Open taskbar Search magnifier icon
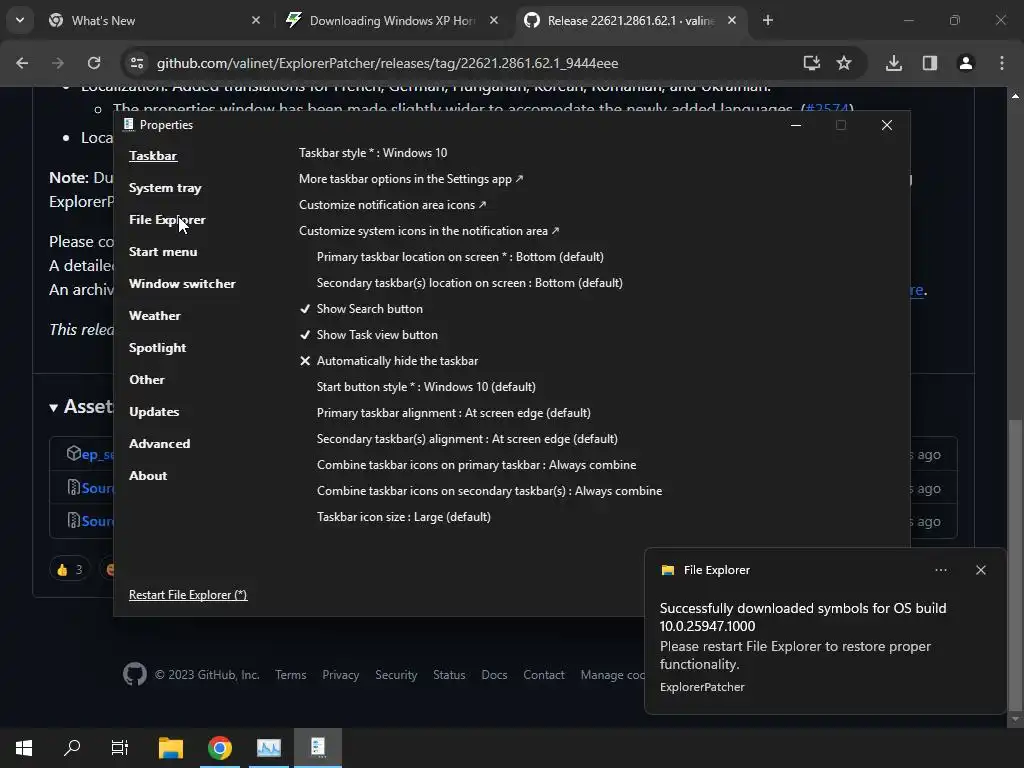This screenshot has width=1024, height=768. point(72,747)
